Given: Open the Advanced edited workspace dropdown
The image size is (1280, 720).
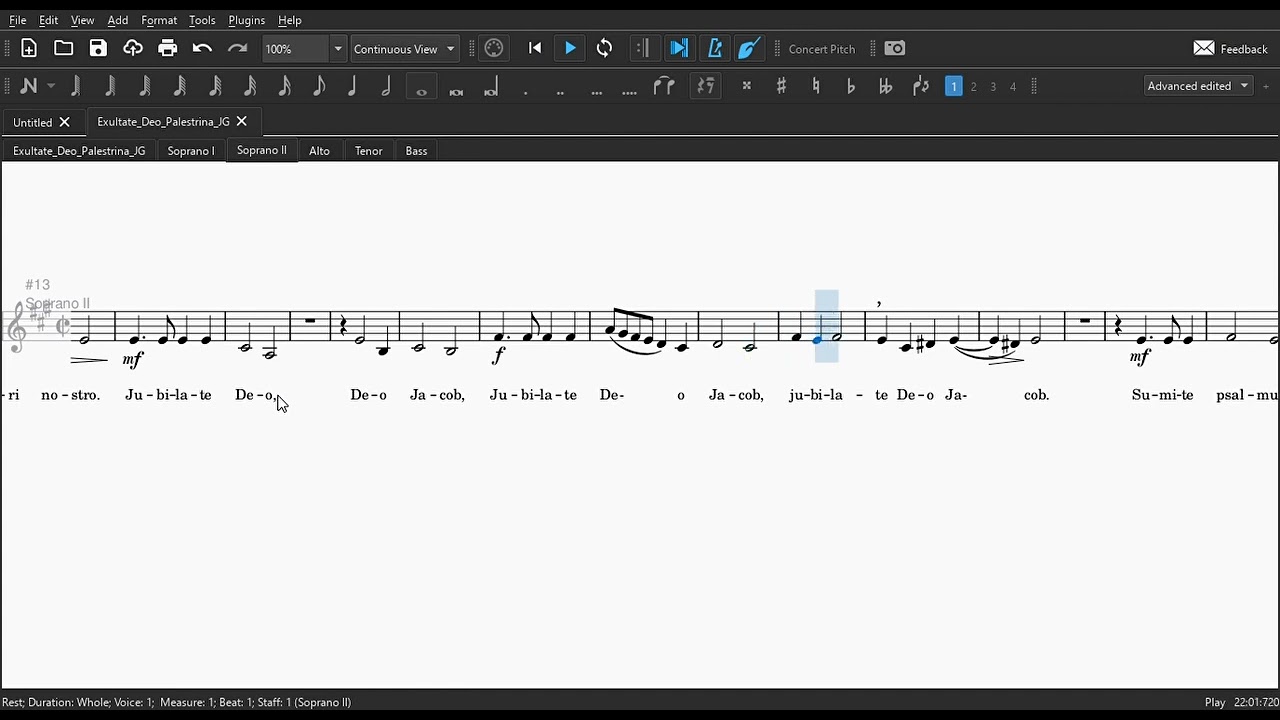Looking at the screenshot, I should 1198,86.
